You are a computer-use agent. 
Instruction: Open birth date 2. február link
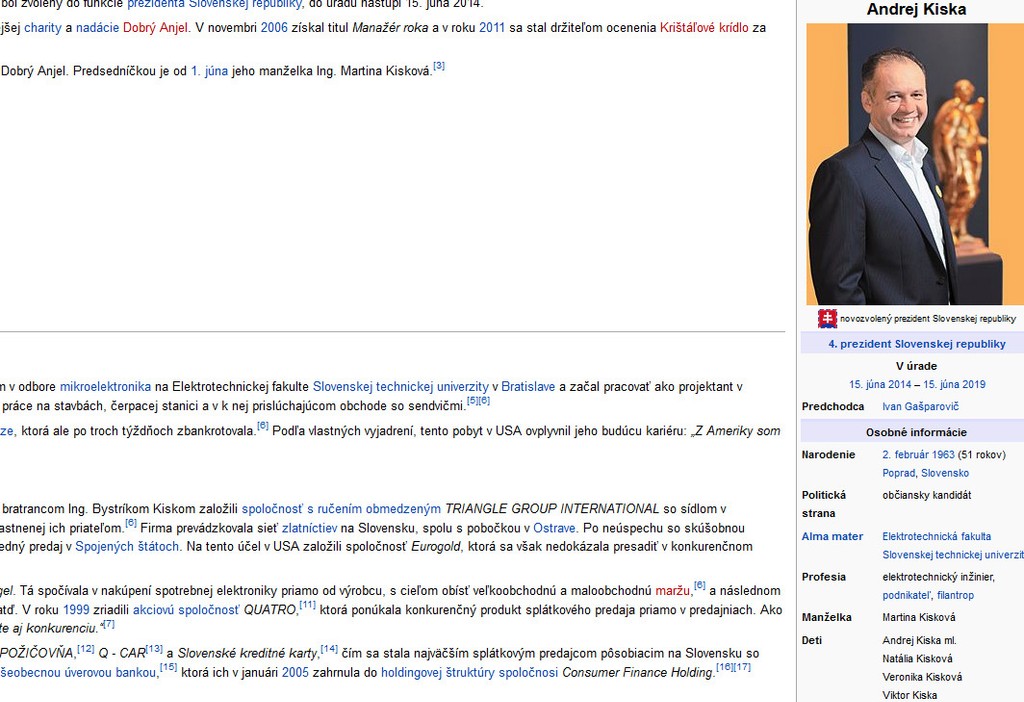(x=918, y=454)
